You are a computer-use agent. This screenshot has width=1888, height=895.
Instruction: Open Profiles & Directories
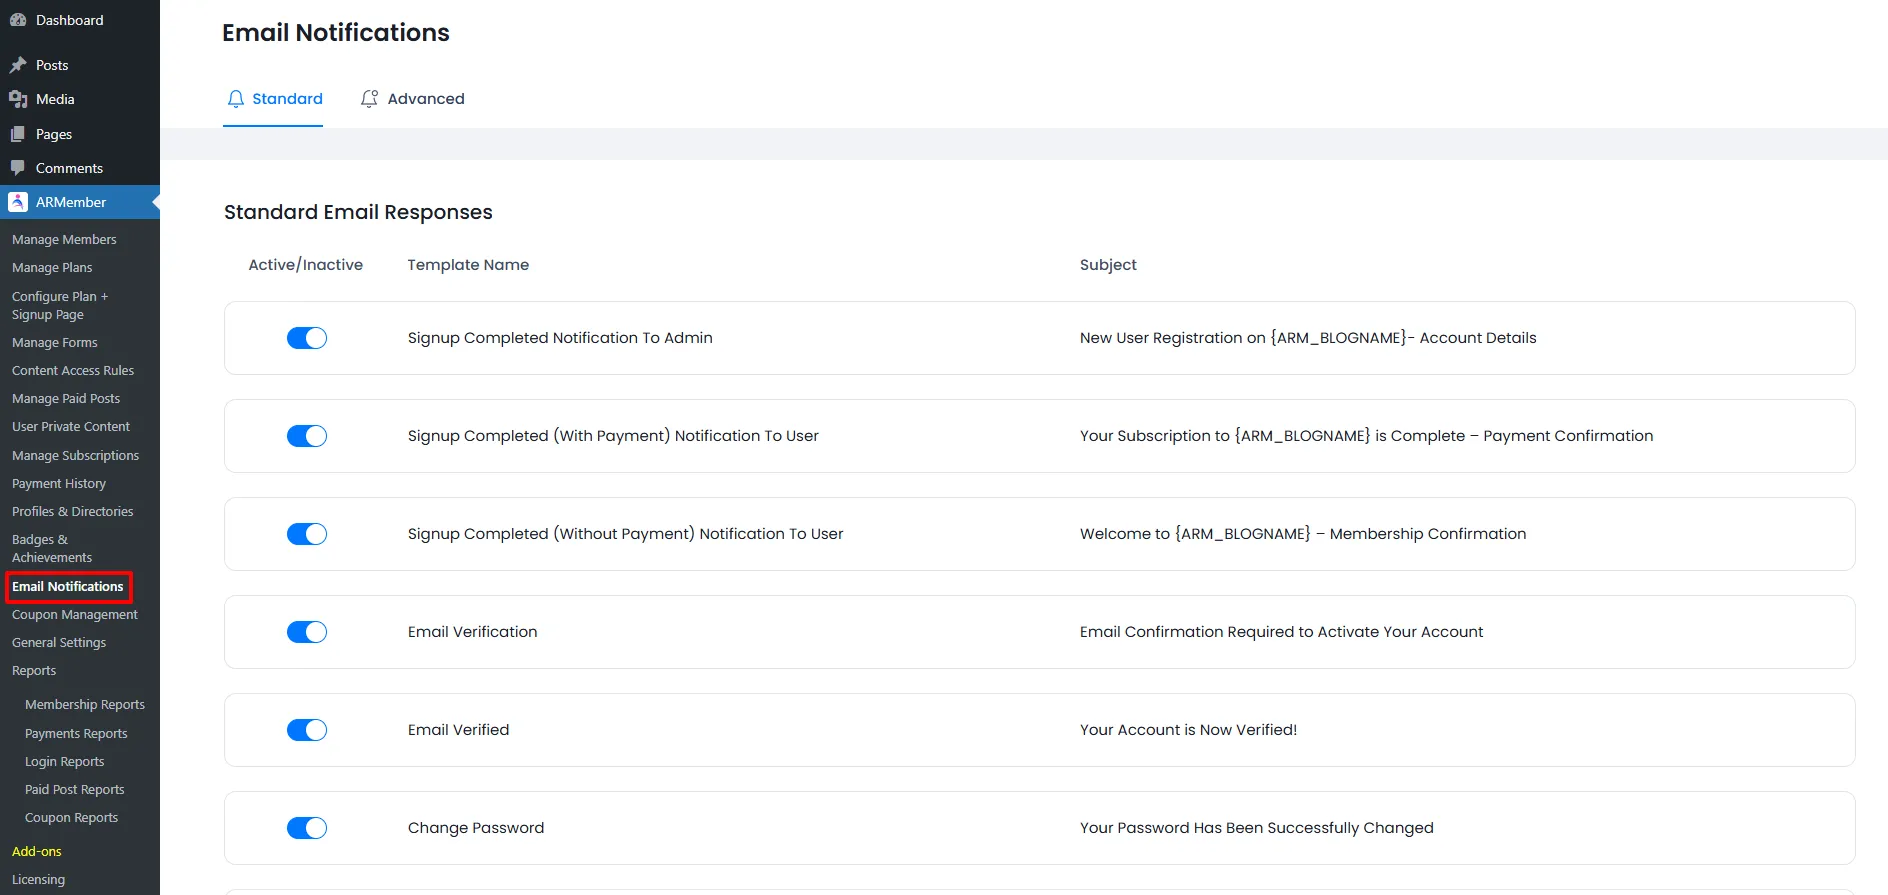click(x=73, y=512)
